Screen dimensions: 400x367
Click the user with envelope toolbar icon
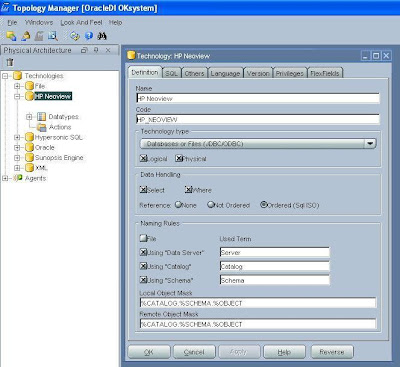[26, 36]
